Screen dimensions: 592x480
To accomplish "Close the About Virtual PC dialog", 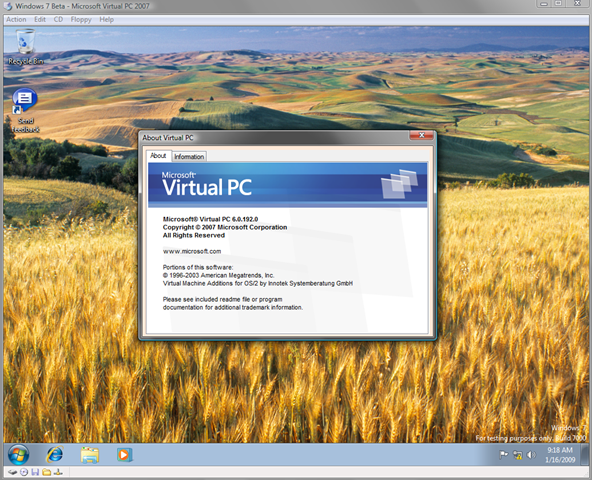I will click(x=421, y=136).
